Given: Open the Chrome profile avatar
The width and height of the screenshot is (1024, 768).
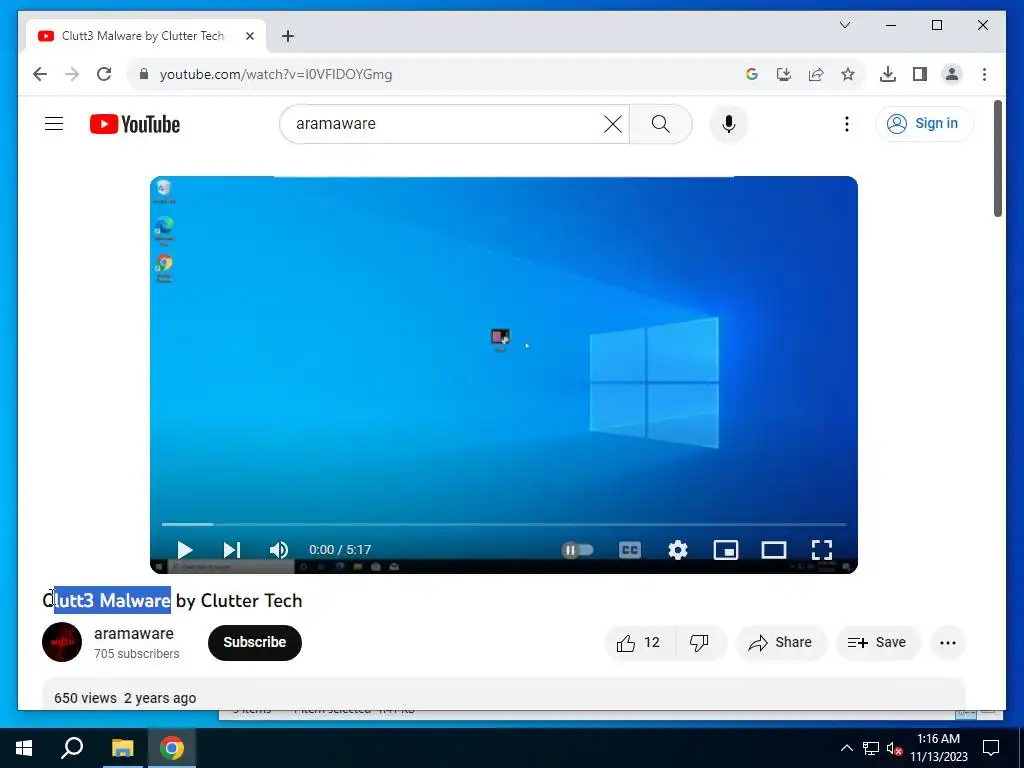Looking at the screenshot, I should coord(952,74).
